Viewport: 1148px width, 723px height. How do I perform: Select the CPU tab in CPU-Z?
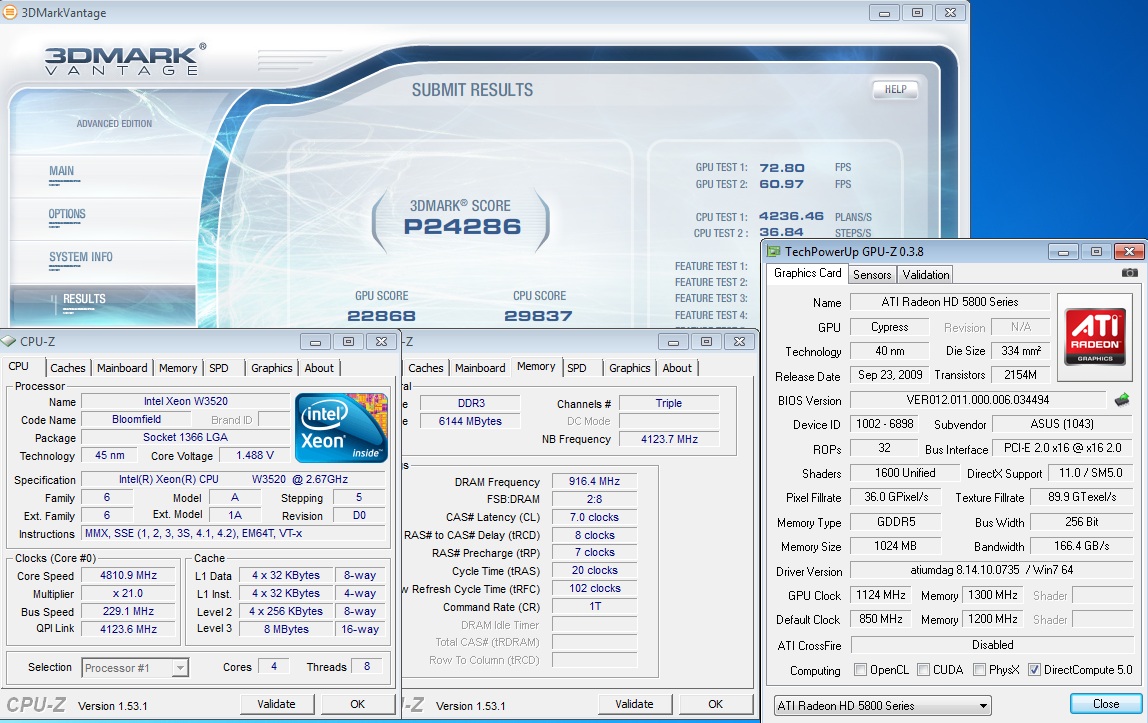click(x=19, y=367)
